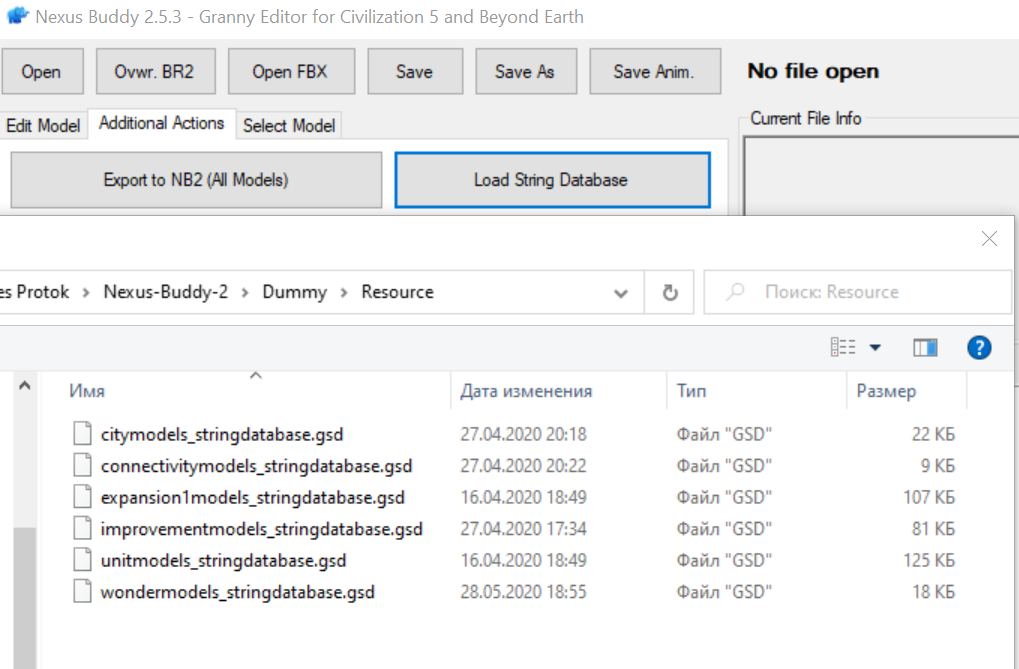Image resolution: width=1019 pixels, height=669 pixels.
Task: Open the view options dropdown arrow
Action: (x=875, y=347)
